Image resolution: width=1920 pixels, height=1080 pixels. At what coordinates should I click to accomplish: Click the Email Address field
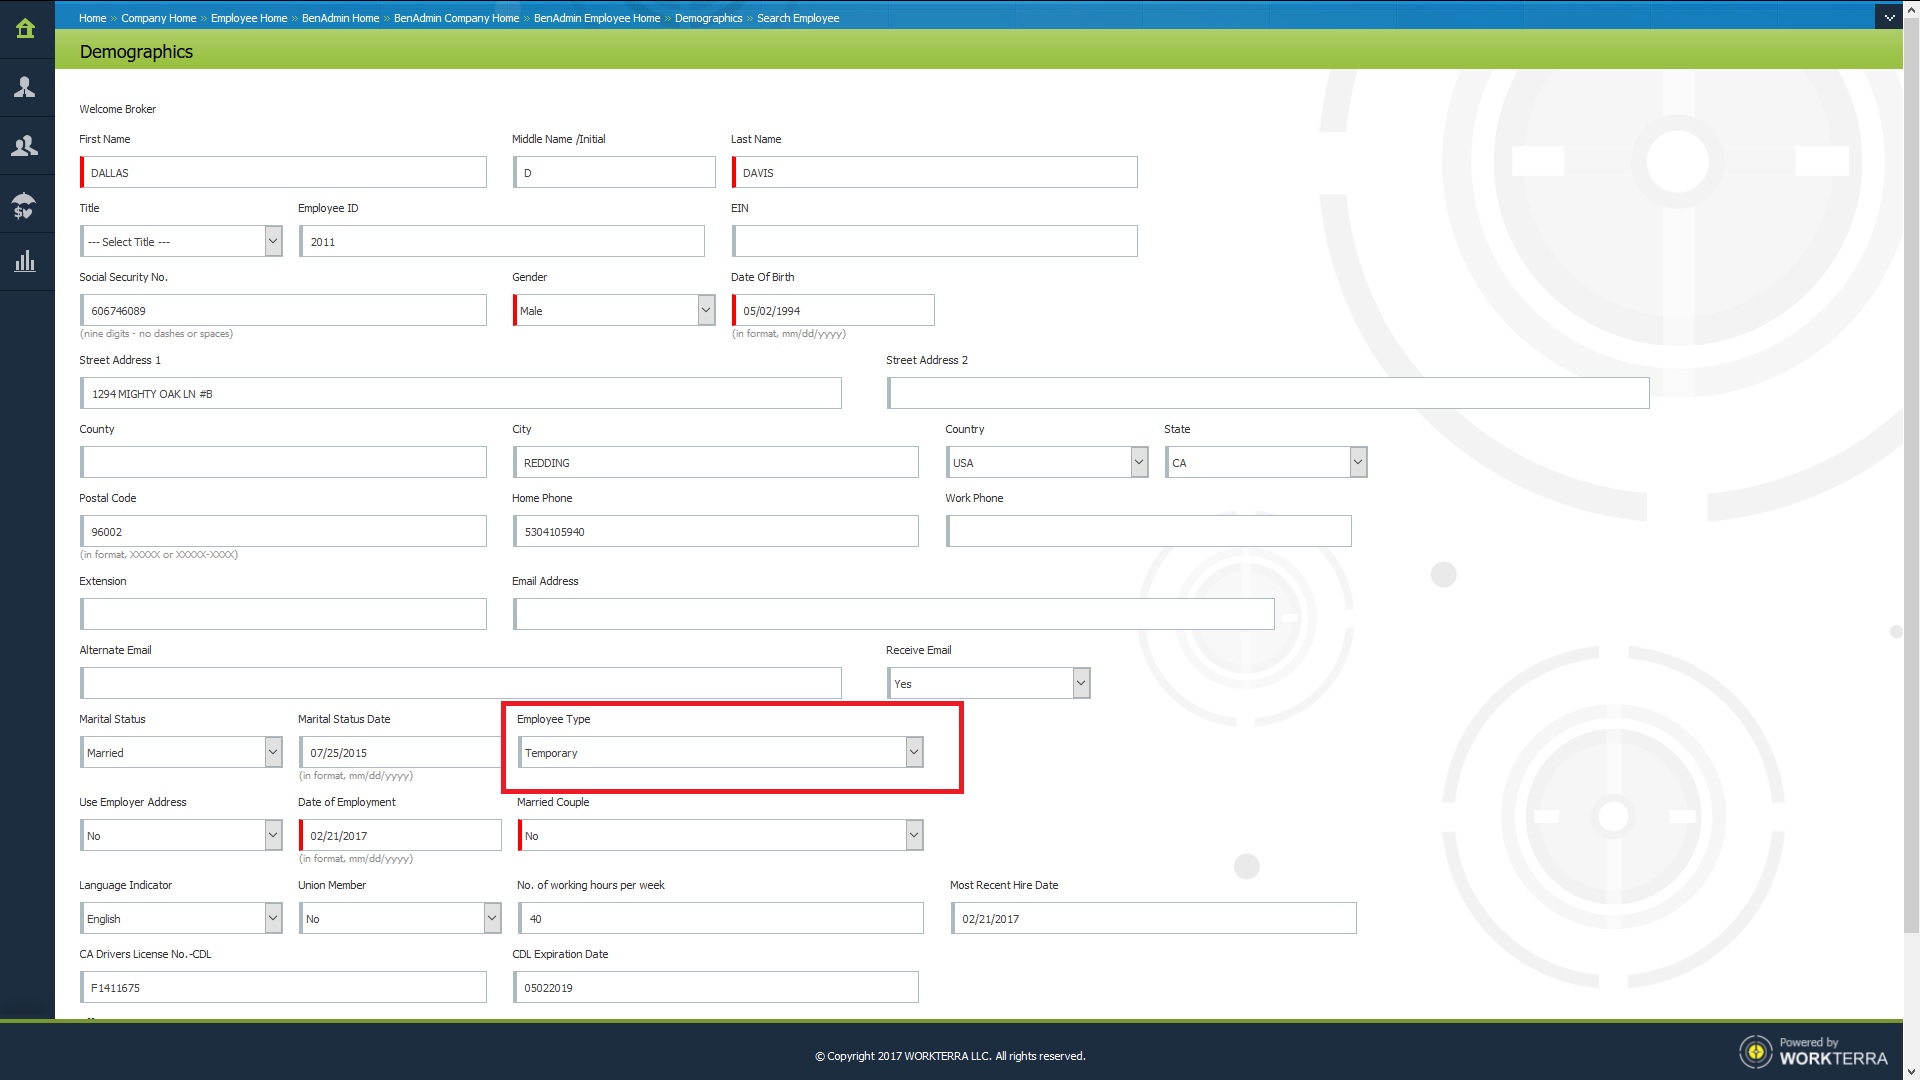pyautogui.click(x=894, y=614)
